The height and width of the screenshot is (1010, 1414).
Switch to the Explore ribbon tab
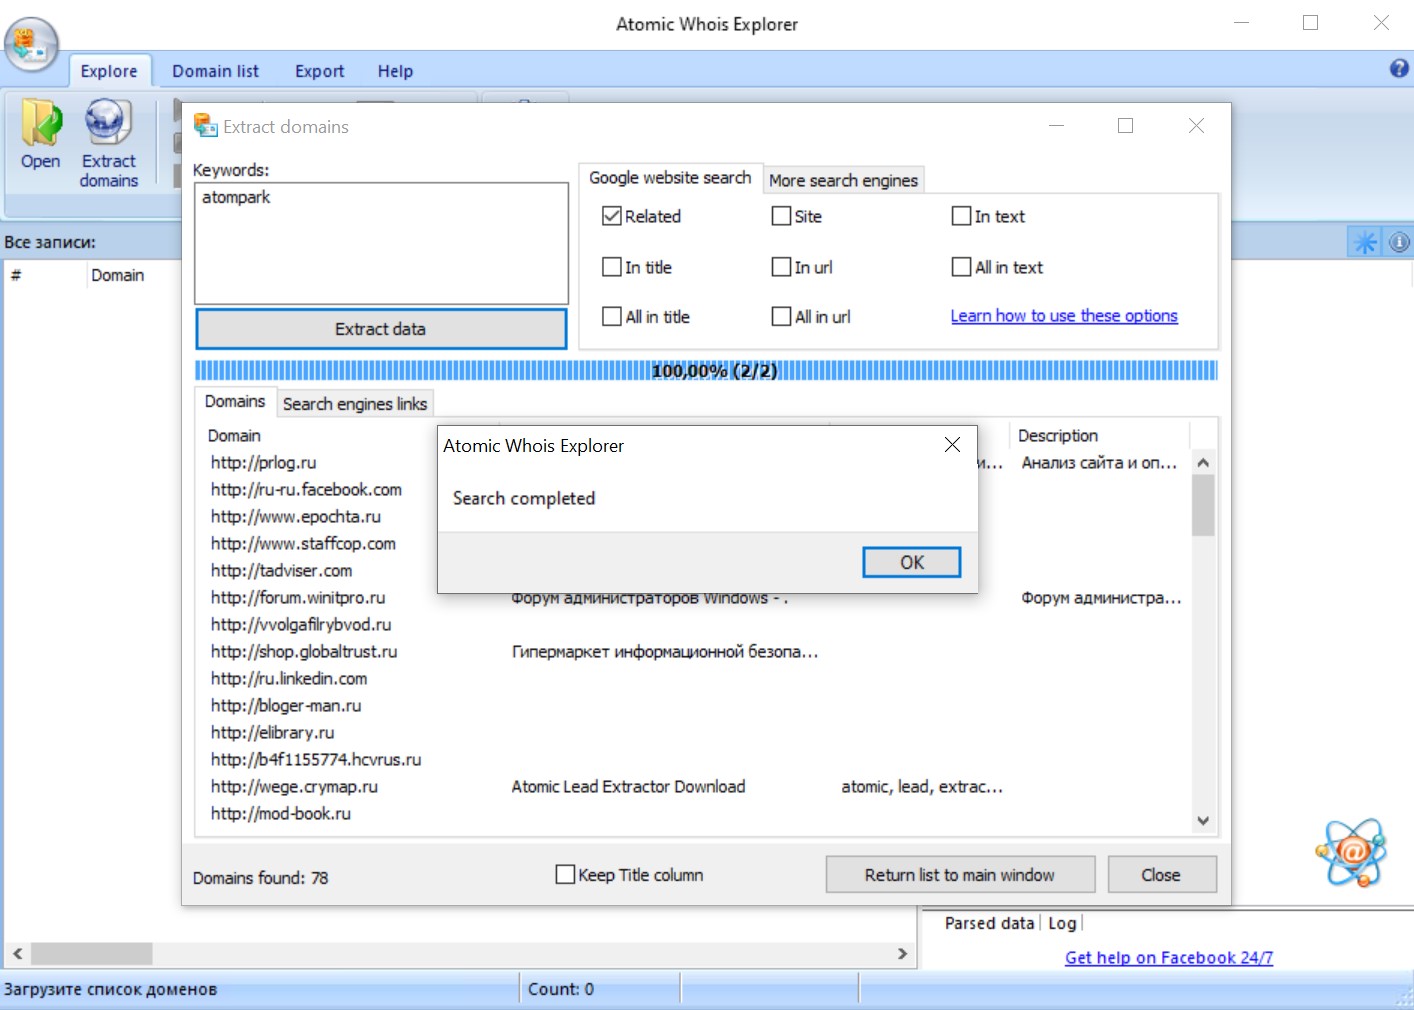pos(109,71)
